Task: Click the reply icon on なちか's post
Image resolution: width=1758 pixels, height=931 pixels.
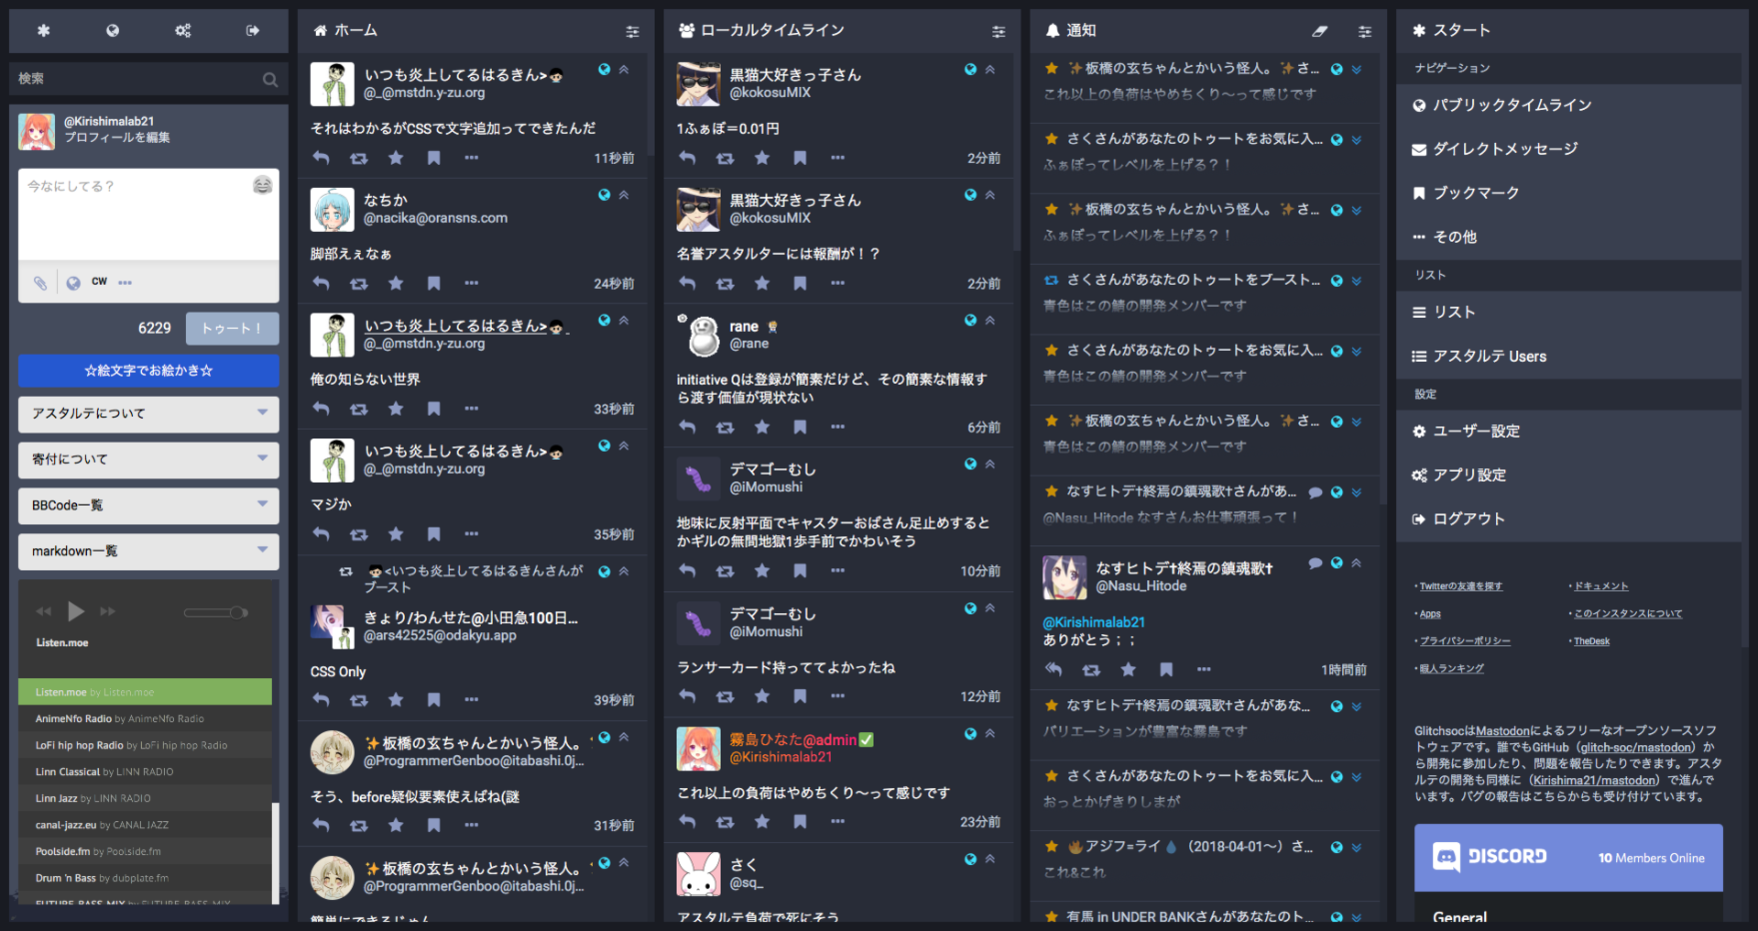Action: pyautogui.click(x=321, y=284)
